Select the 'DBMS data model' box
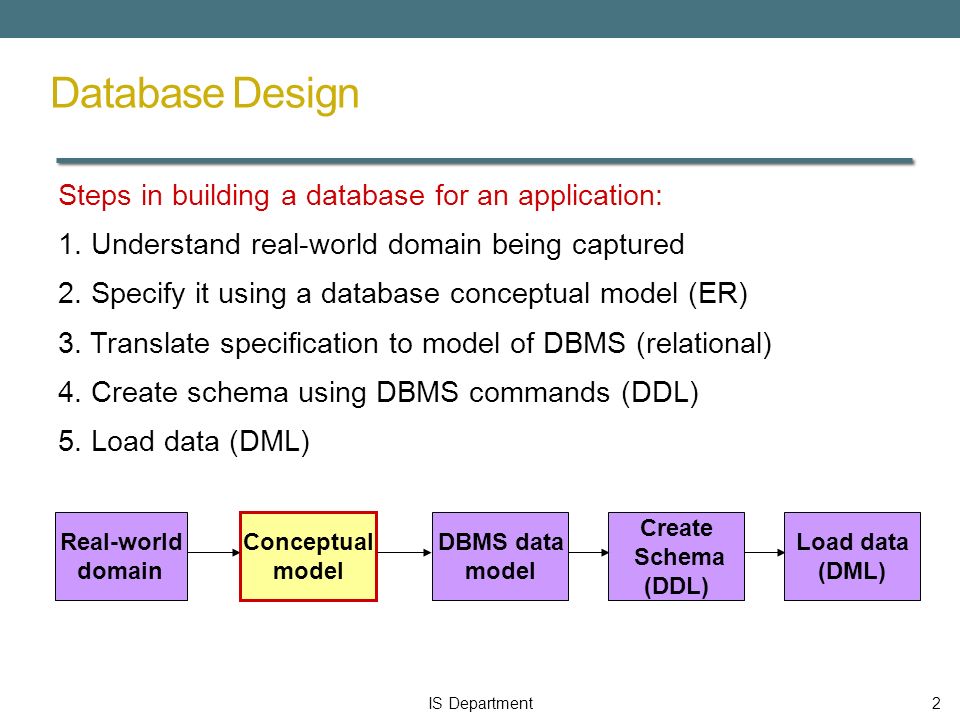 [500, 557]
